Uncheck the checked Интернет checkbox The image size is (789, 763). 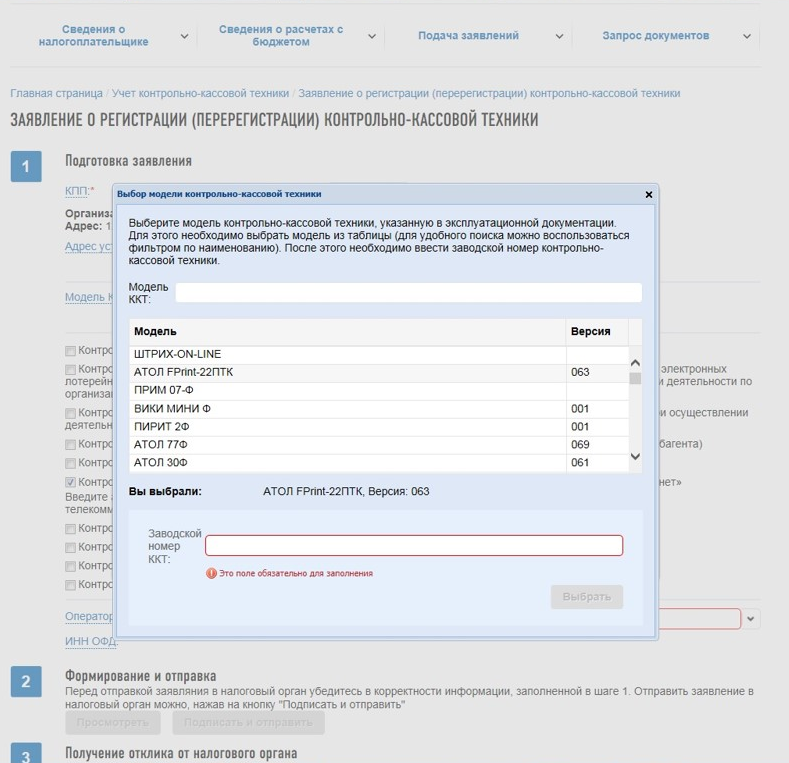click(70, 482)
